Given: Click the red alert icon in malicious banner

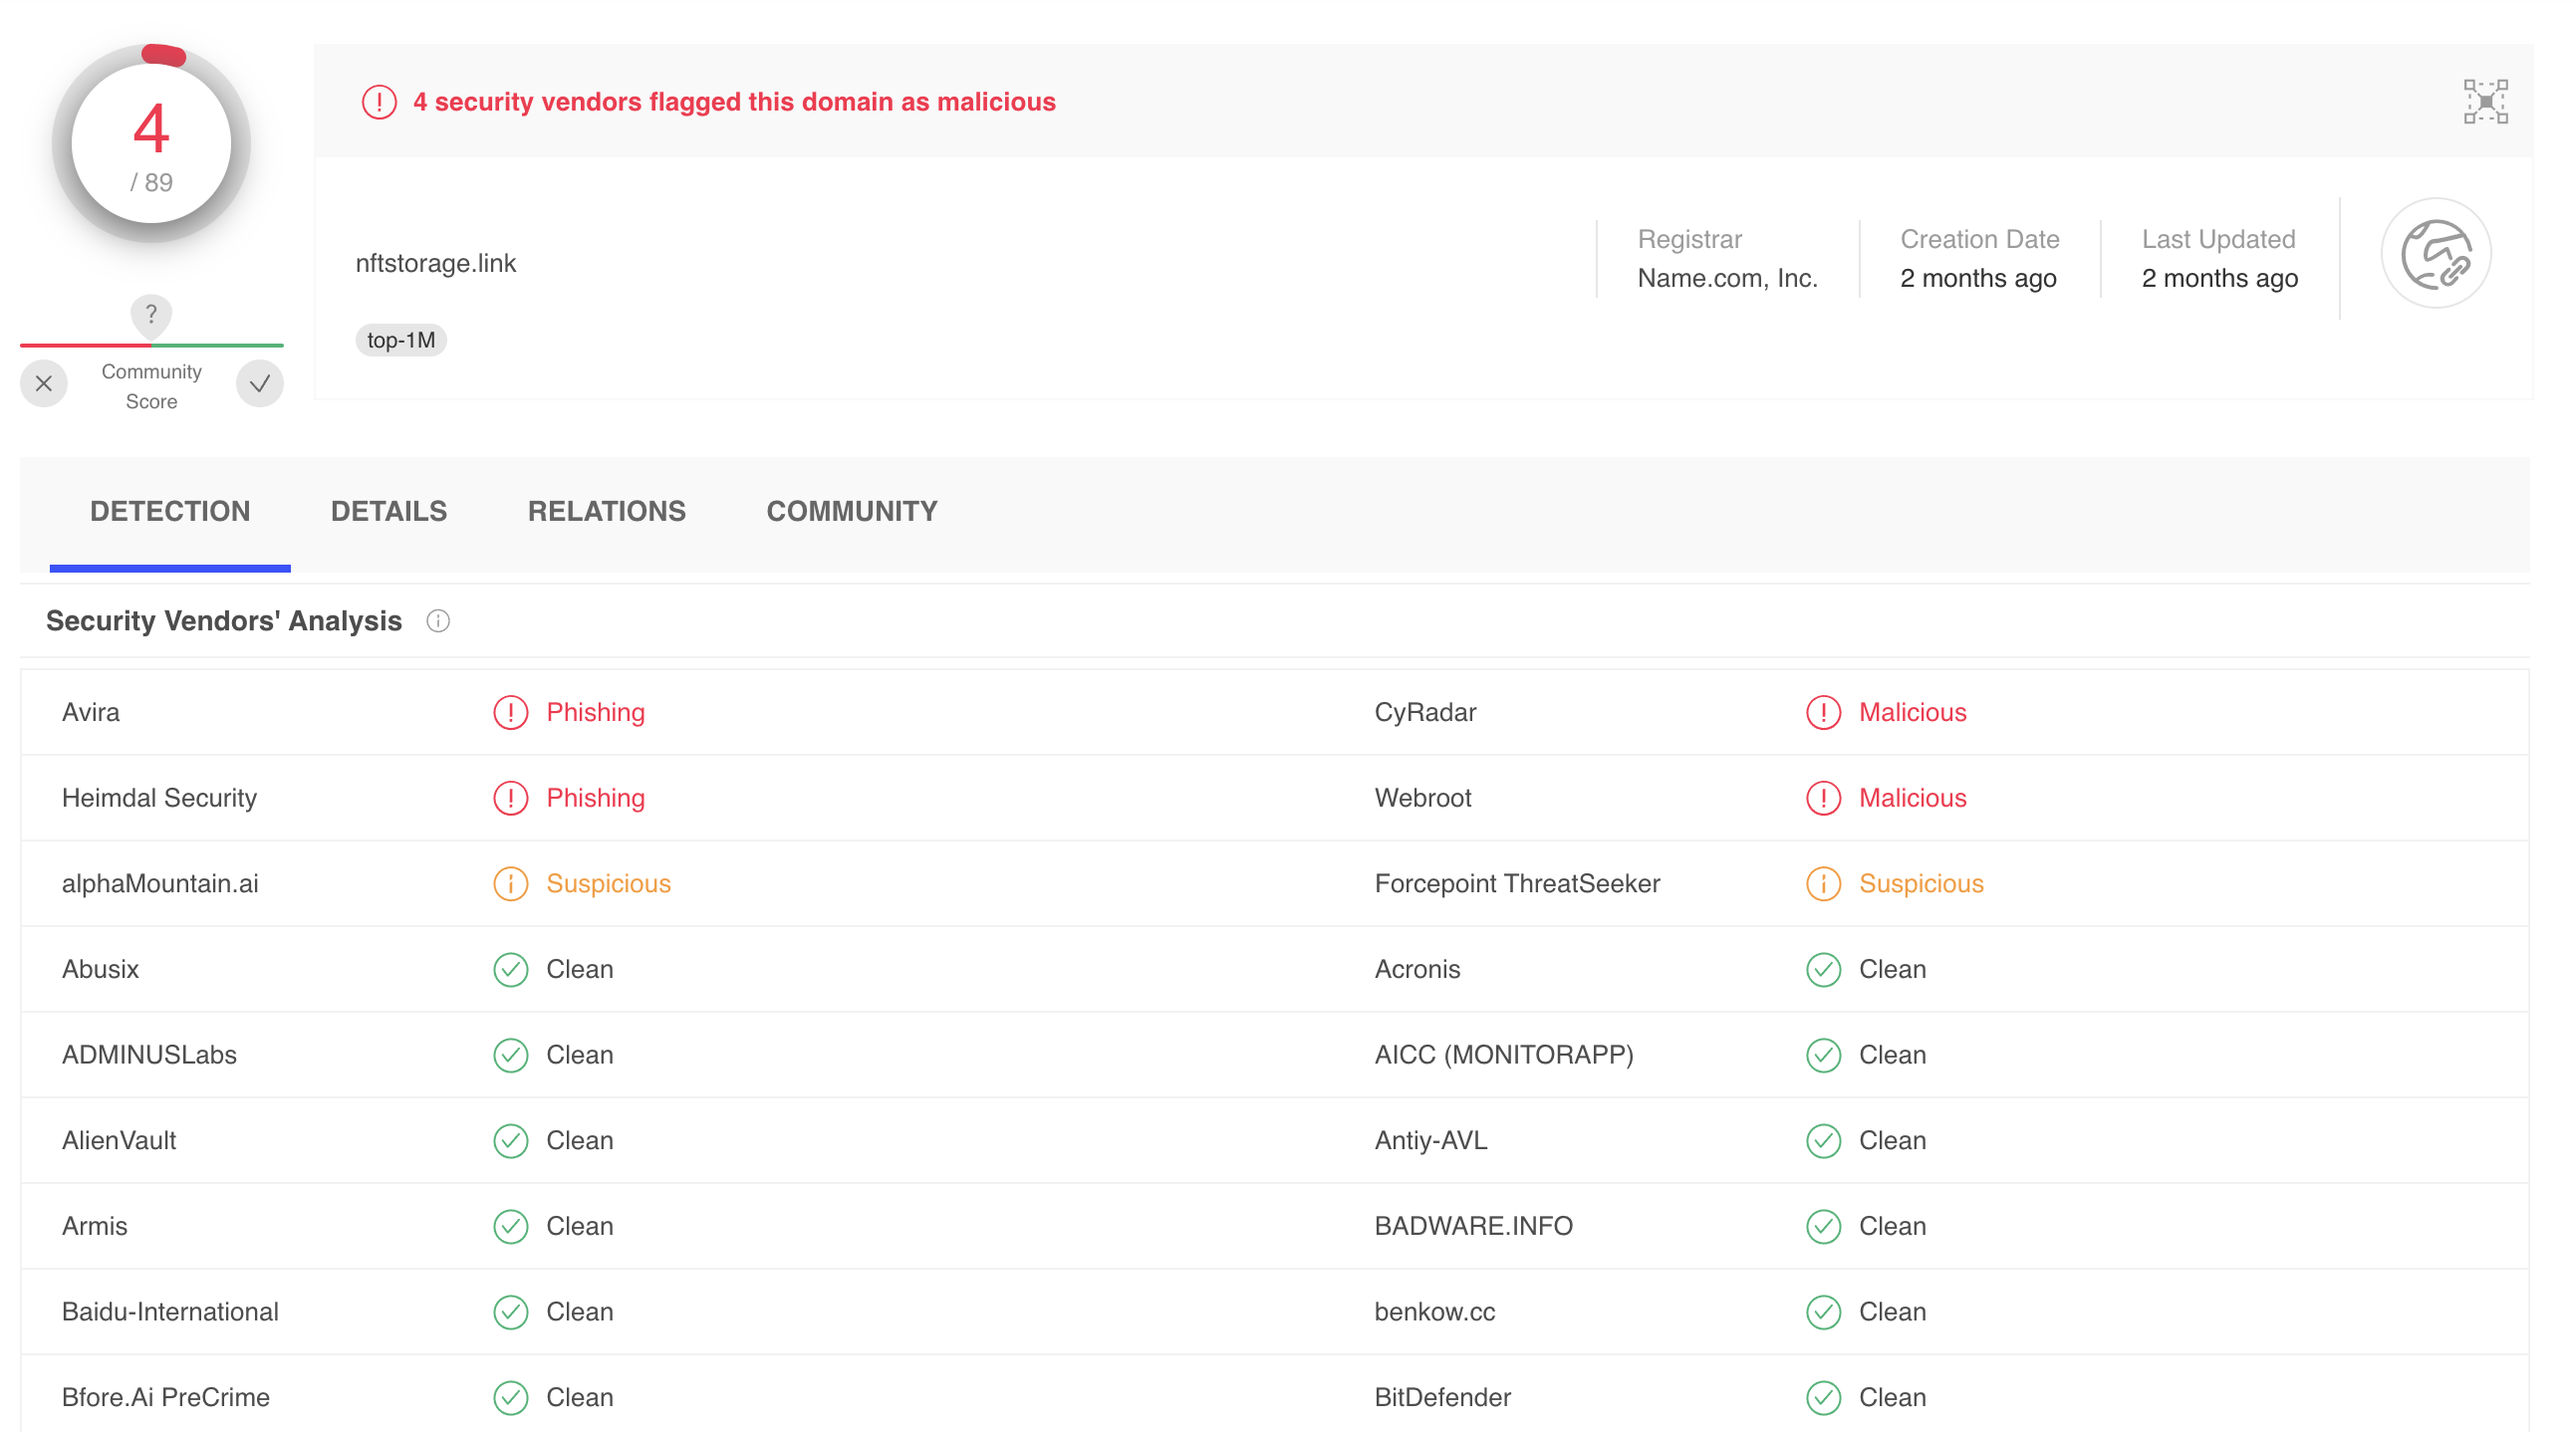Looking at the screenshot, I should (379, 102).
